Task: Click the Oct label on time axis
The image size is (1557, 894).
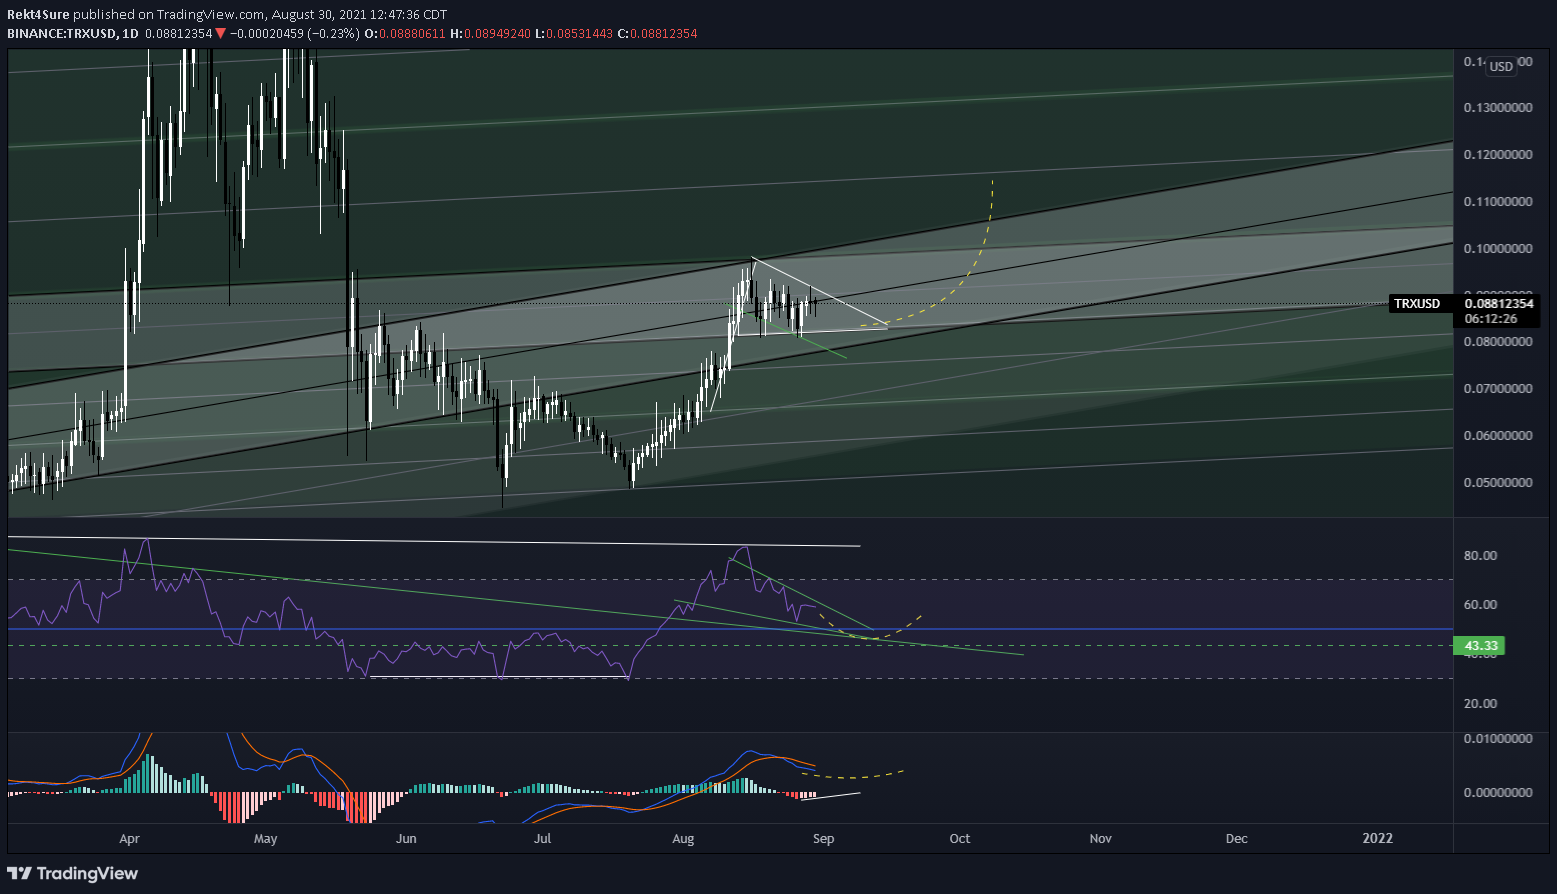Action: 959,839
